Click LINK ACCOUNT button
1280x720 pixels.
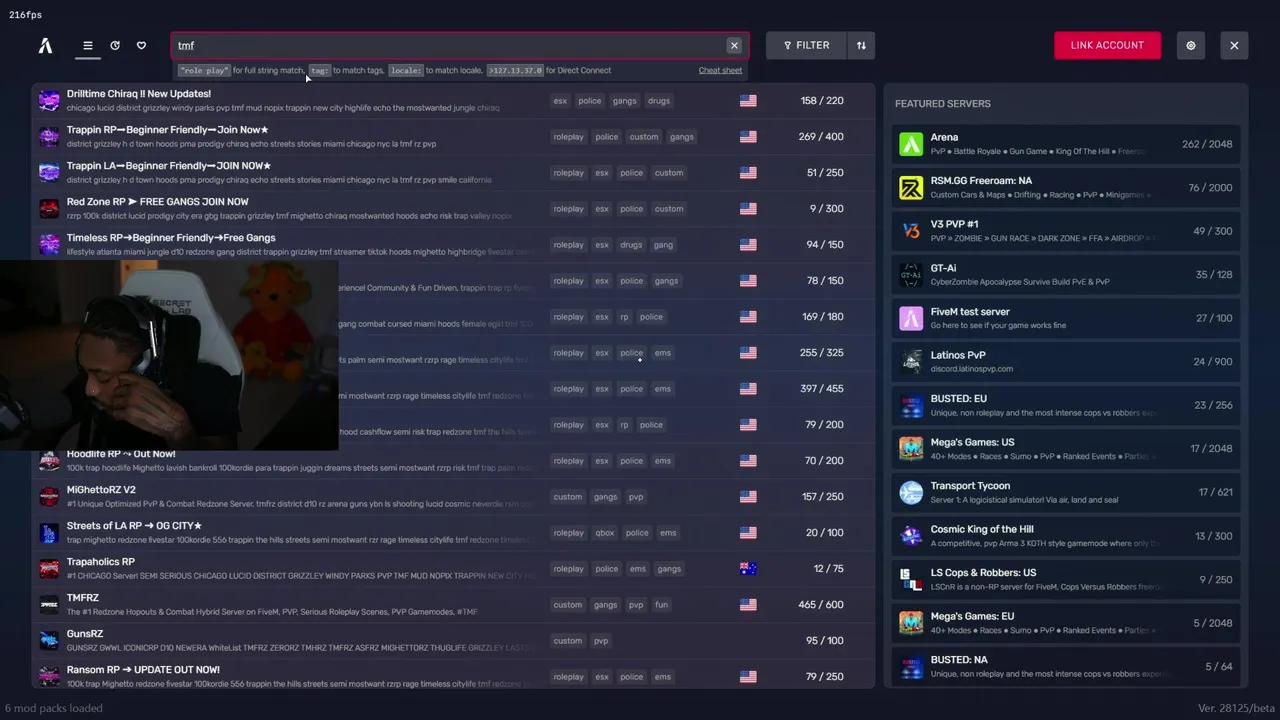click(1107, 45)
